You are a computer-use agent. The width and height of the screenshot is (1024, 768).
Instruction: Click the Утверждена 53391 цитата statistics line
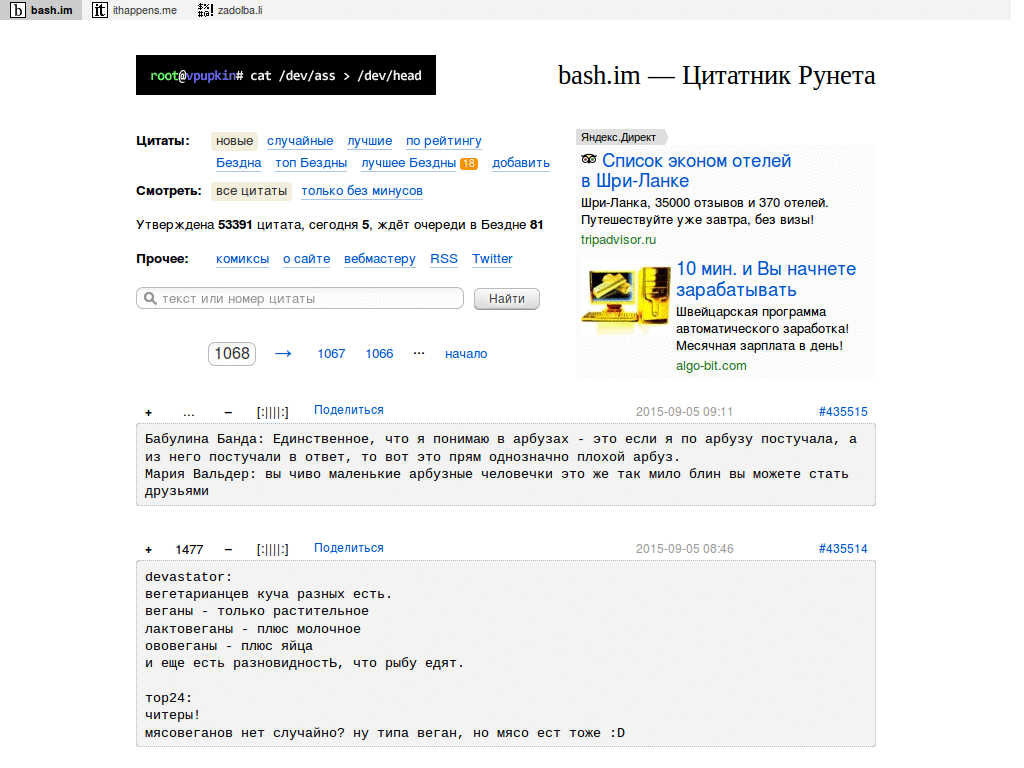click(x=340, y=225)
